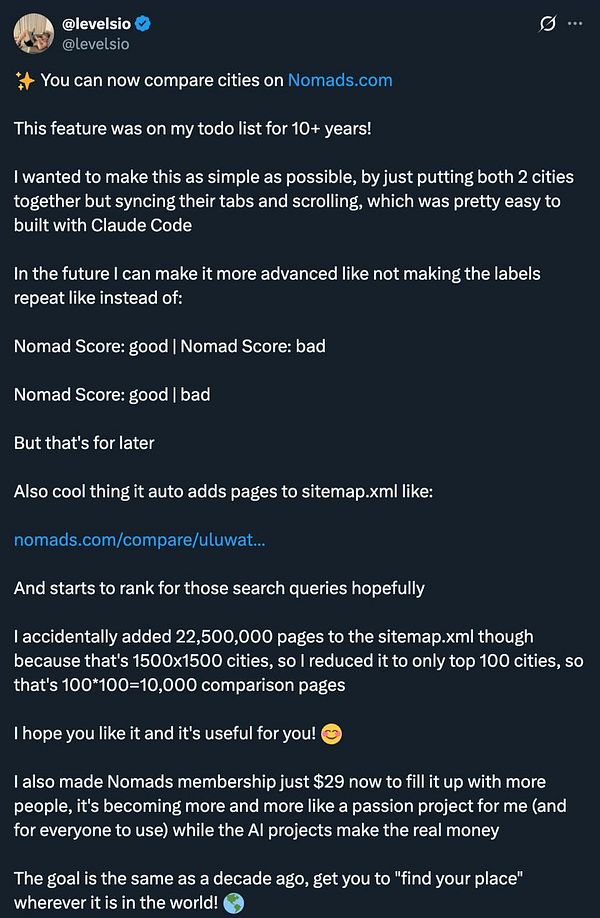Screen dimensions: 600x918
Task: Click the sparkles emoji at post start
Action: (24, 80)
